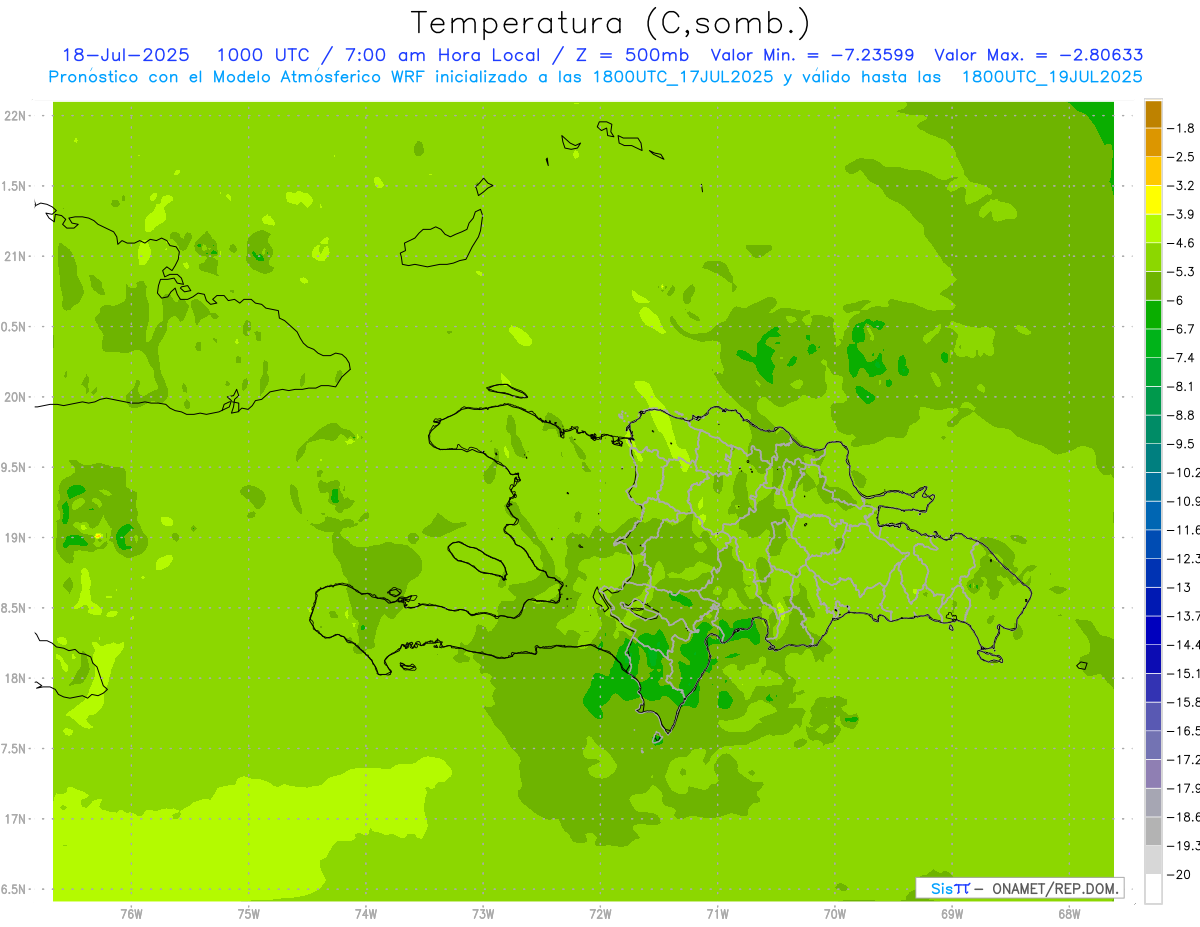This screenshot has width=1200, height=927.
Task: Click the '21N' latitude label
Action: click(16, 257)
